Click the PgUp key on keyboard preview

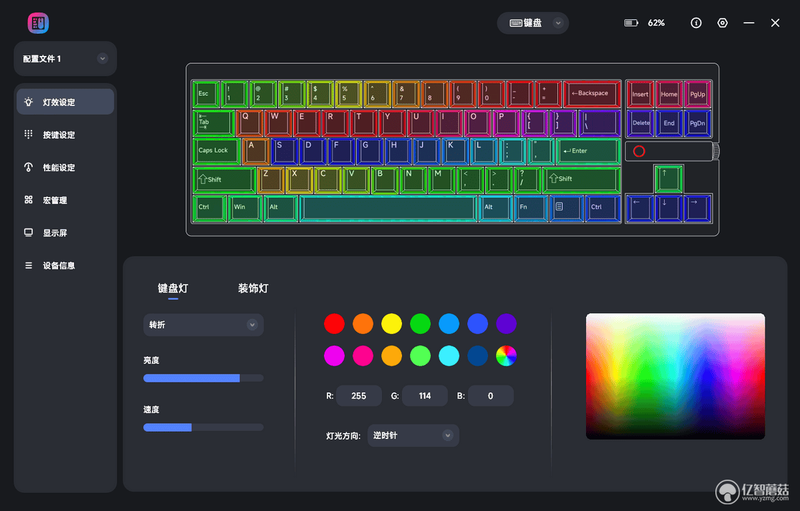point(697,94)
